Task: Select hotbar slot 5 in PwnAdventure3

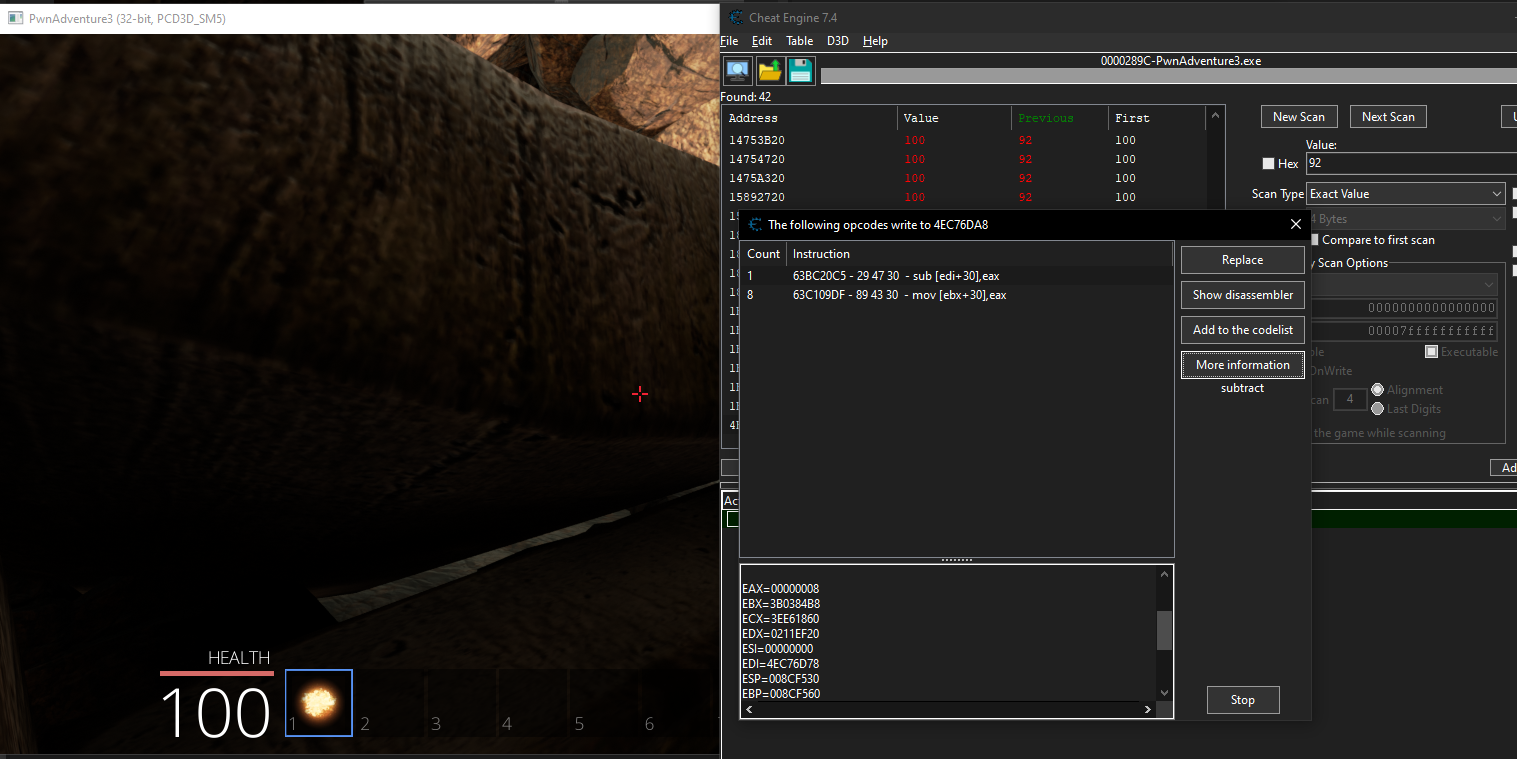Action: [x=603, y=703]
